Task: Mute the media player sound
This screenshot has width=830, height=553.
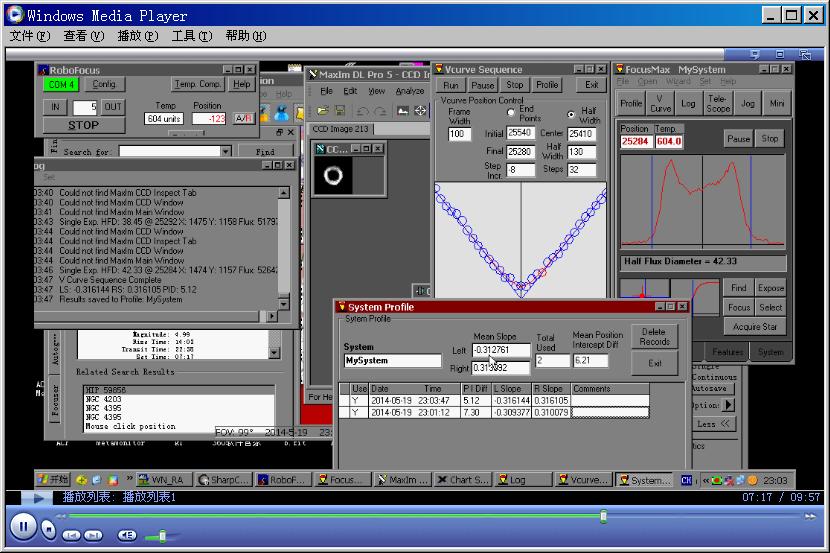Action: click(127, 535)
